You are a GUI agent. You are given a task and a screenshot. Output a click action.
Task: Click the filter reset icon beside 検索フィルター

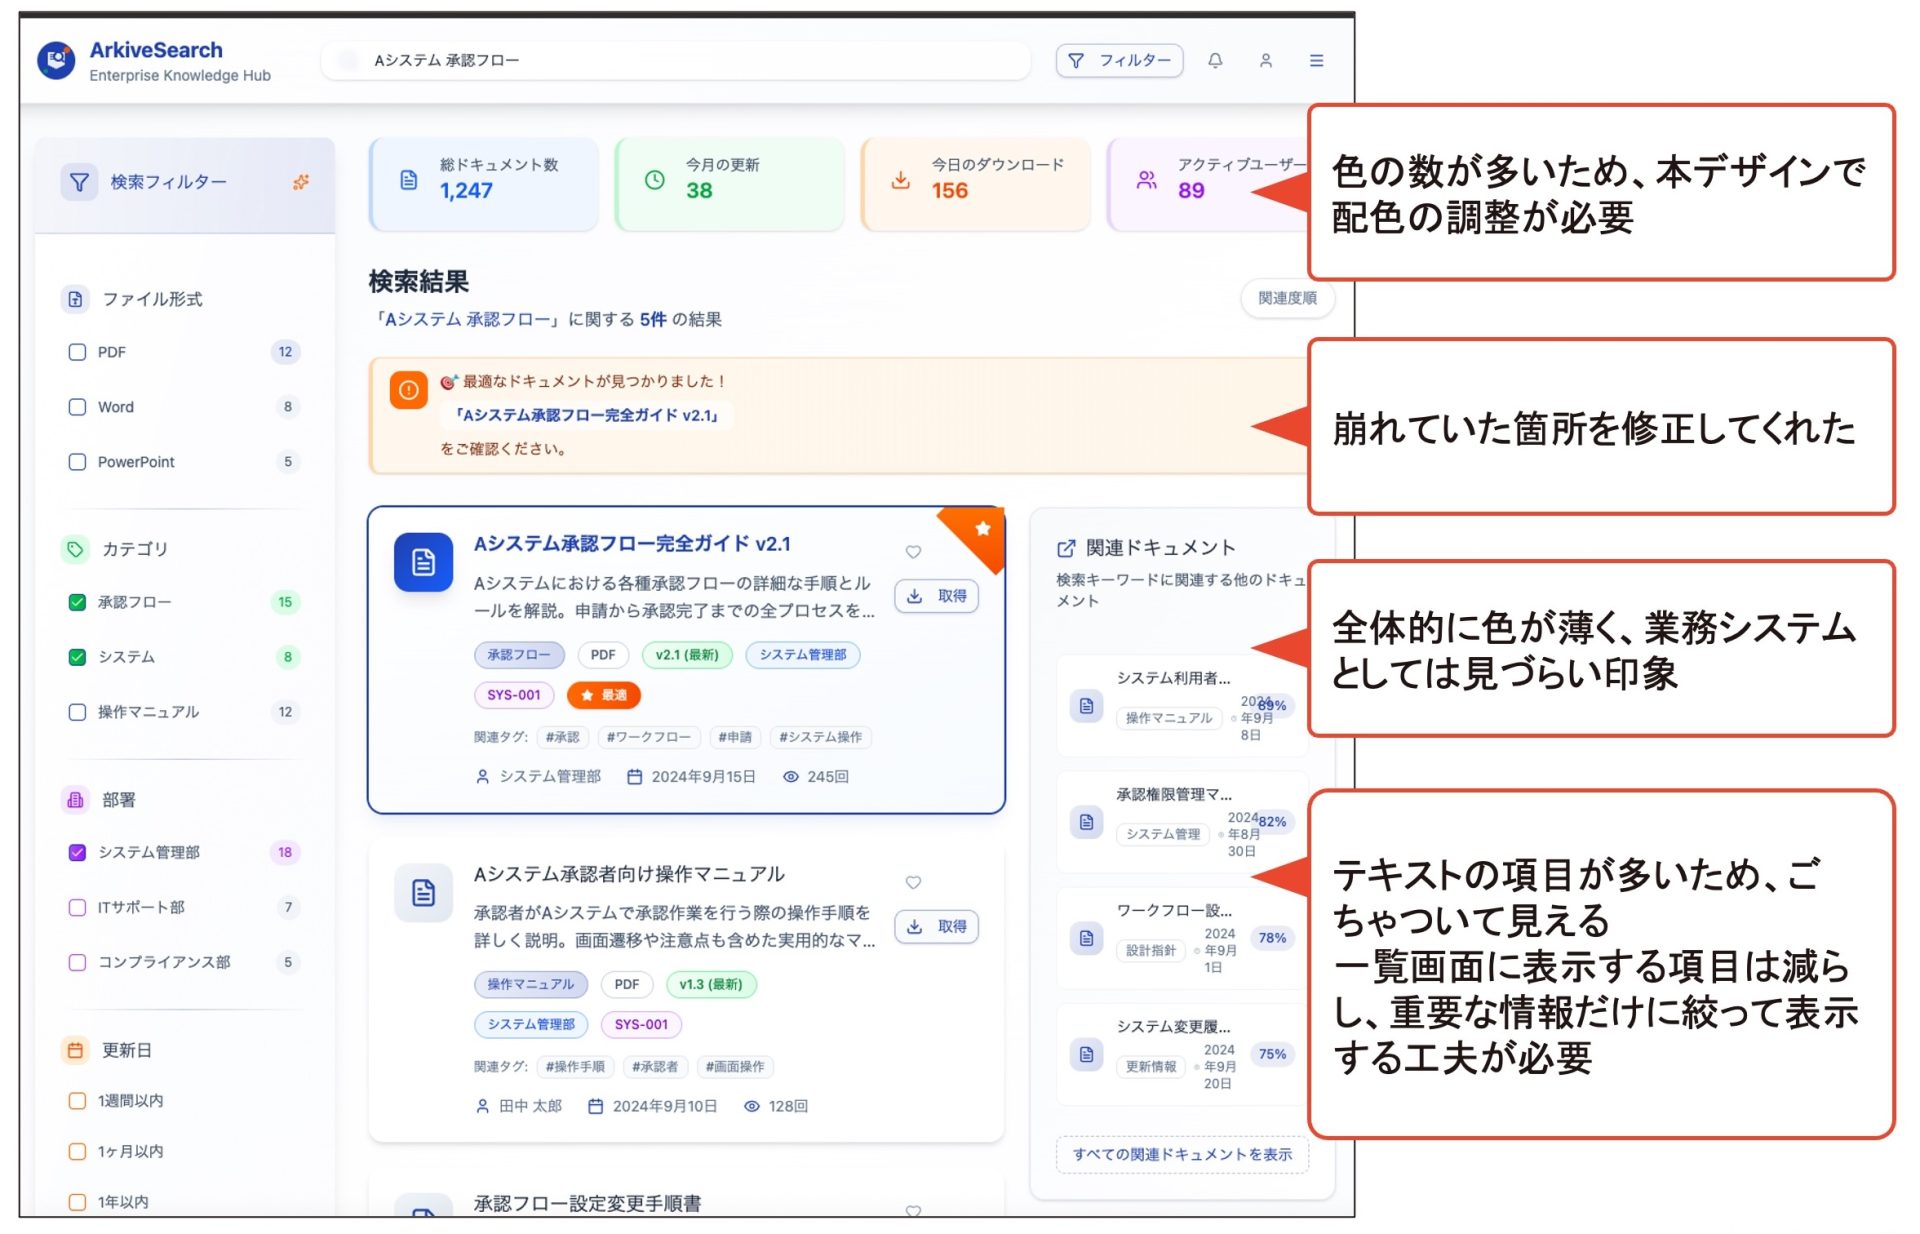(300, 182)
